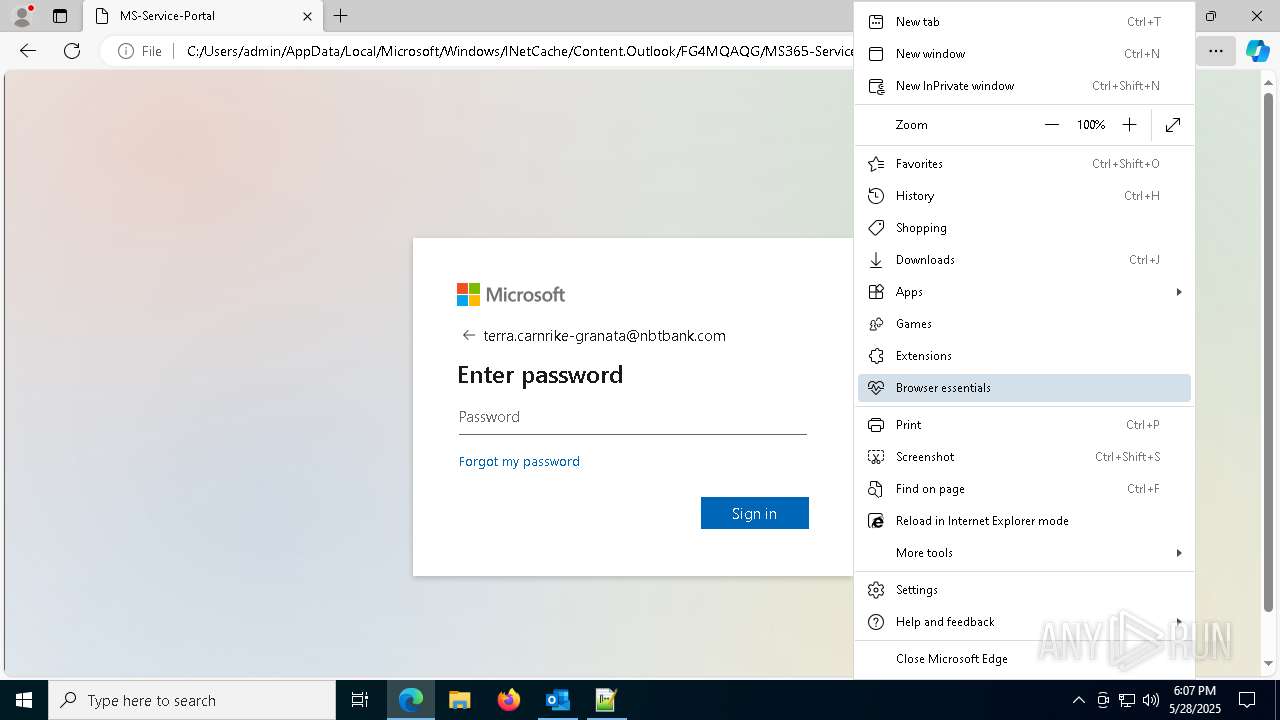
Task: Decrease zoom with the minus button
Action: coord(1052,125)
